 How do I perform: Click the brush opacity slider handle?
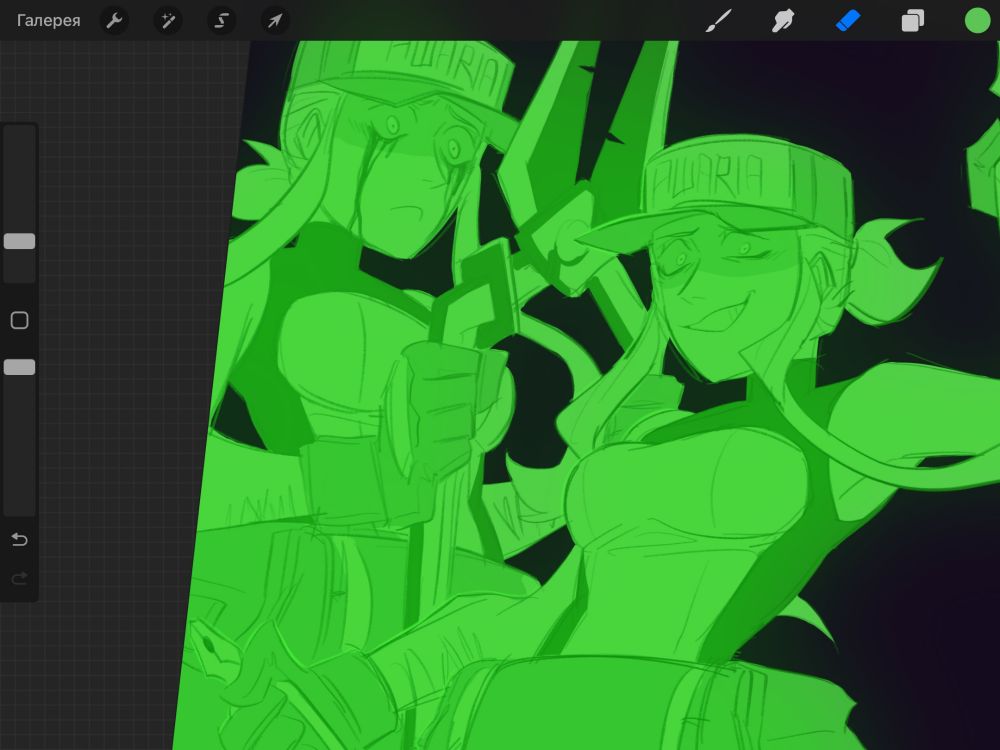pyautogui.click(x=20, y=367)
